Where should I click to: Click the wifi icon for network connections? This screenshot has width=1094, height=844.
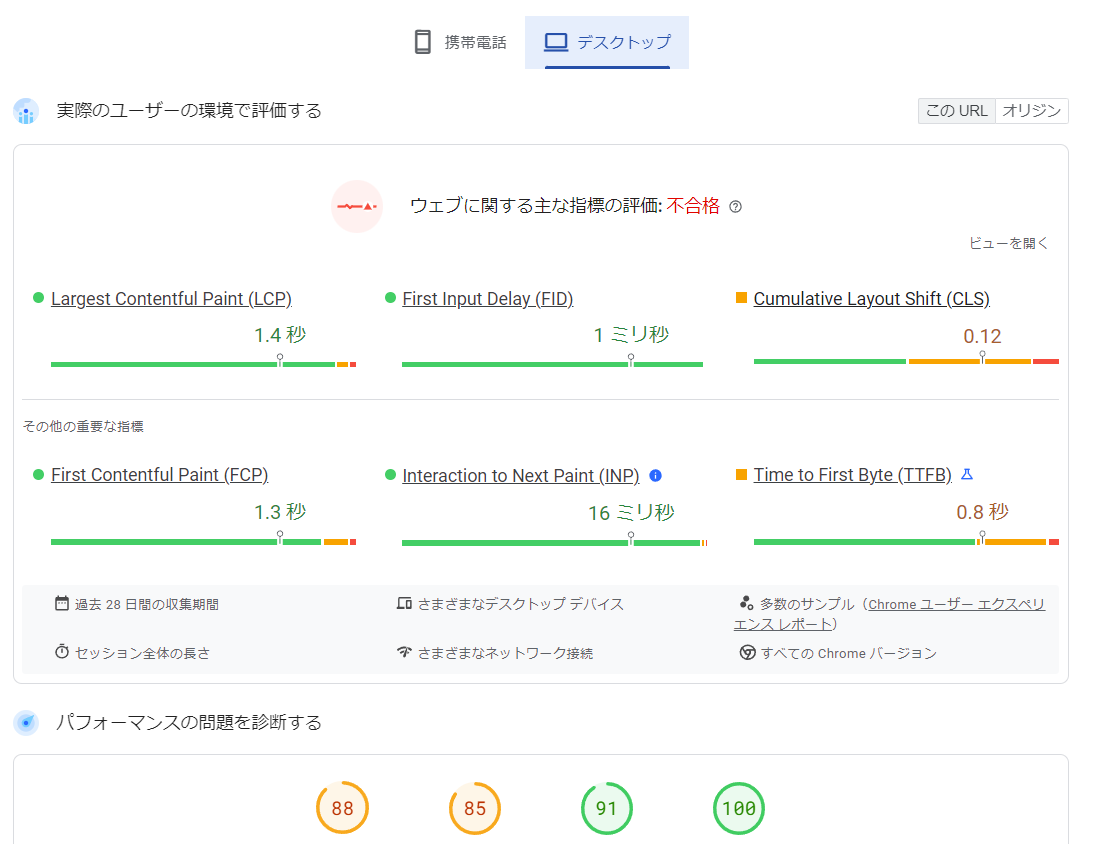[x=405, y=652]
